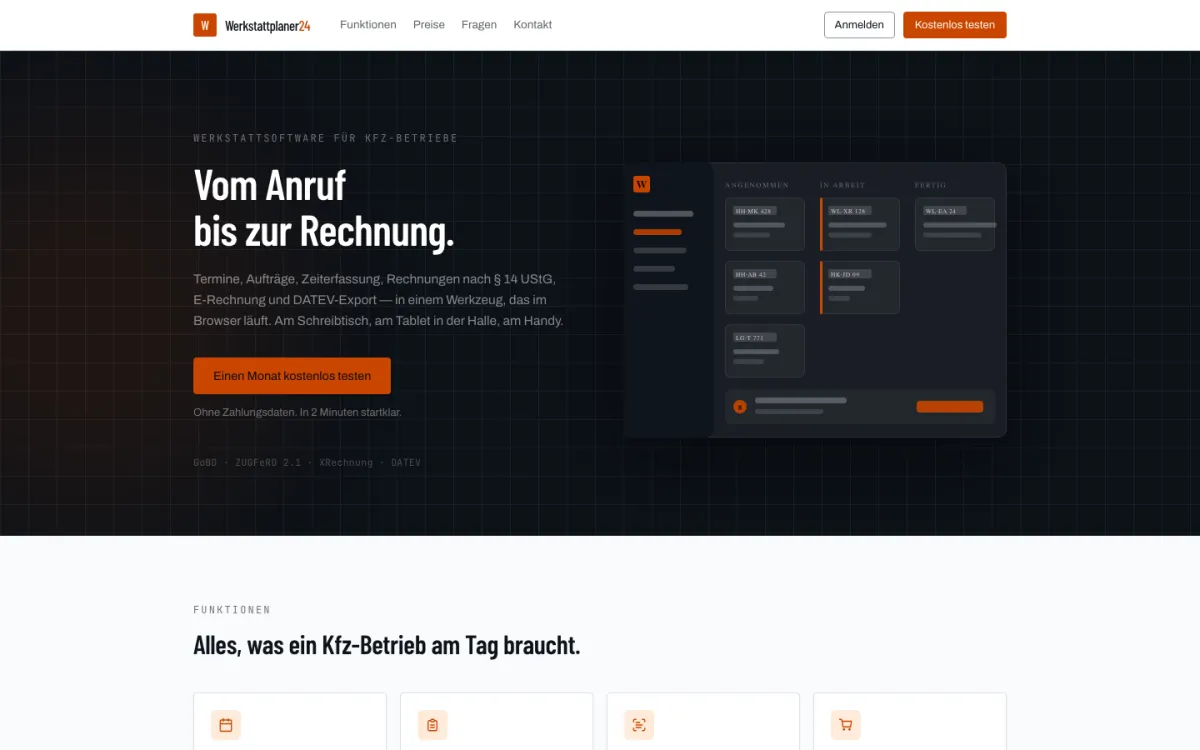The width and height of the screenshot is (1200, 750).
Task: Click the HH-AB 42 order card
Action: click(765, 287)
